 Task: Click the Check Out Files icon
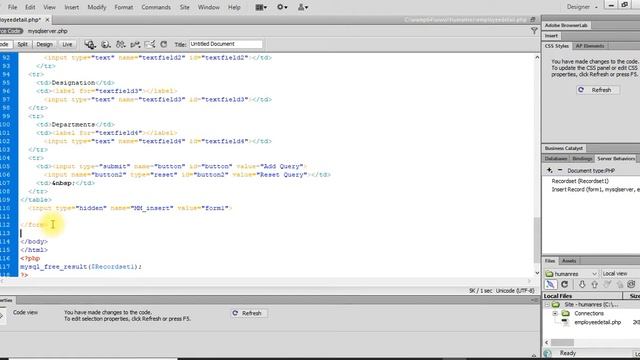pyautogui.click(x=607, y=284)
